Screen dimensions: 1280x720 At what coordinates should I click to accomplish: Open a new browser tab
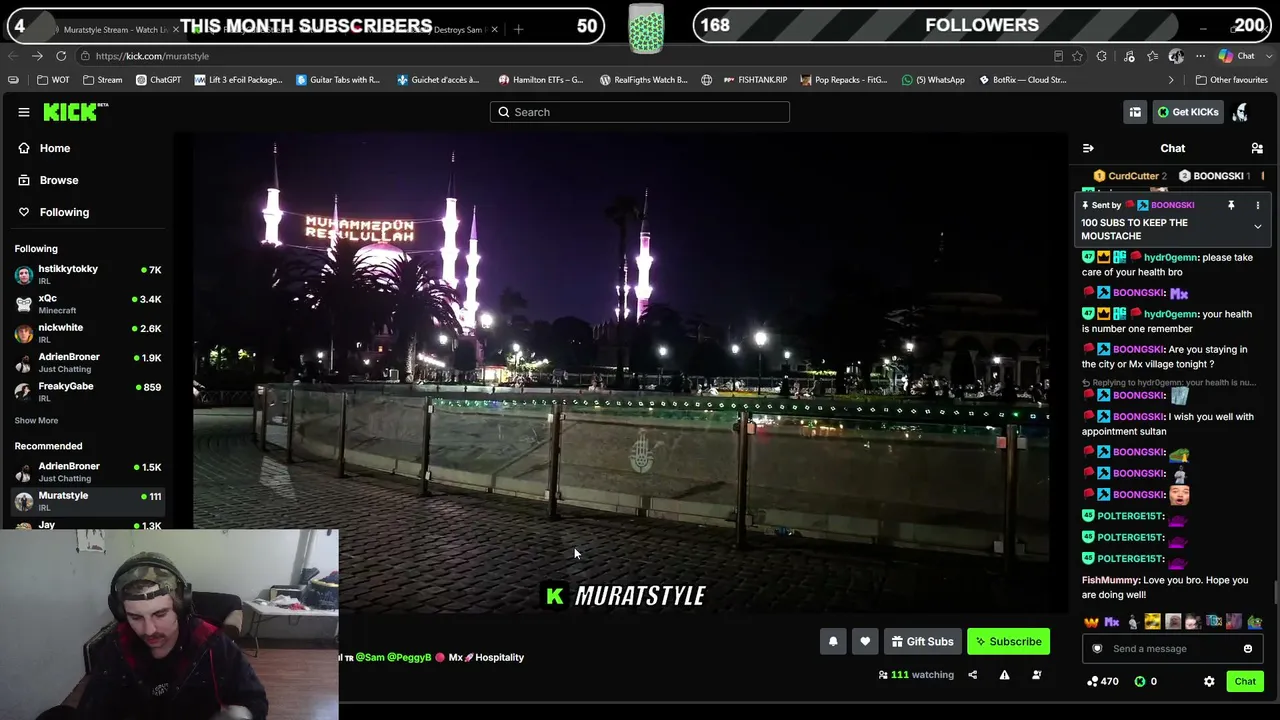pos(518,29)
